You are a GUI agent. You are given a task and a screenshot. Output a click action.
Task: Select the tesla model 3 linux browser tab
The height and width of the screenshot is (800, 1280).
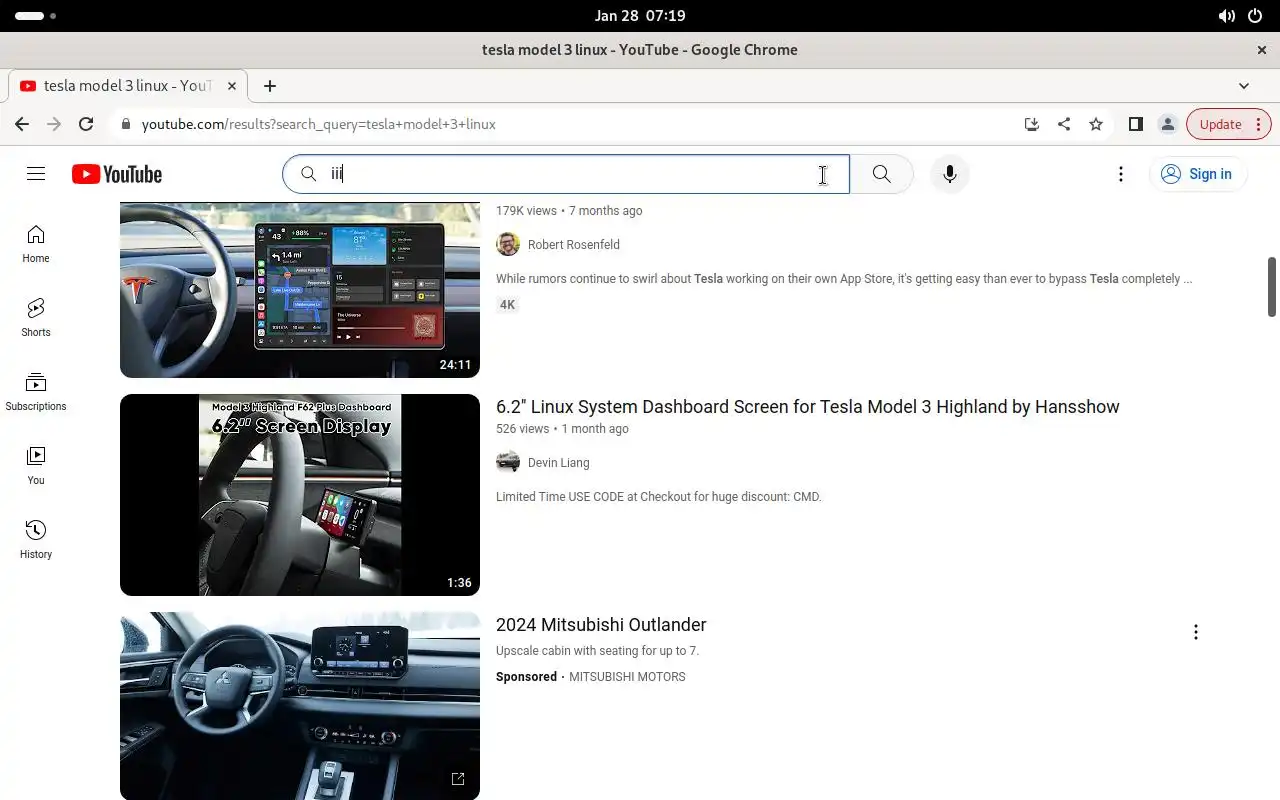[128, 86]
